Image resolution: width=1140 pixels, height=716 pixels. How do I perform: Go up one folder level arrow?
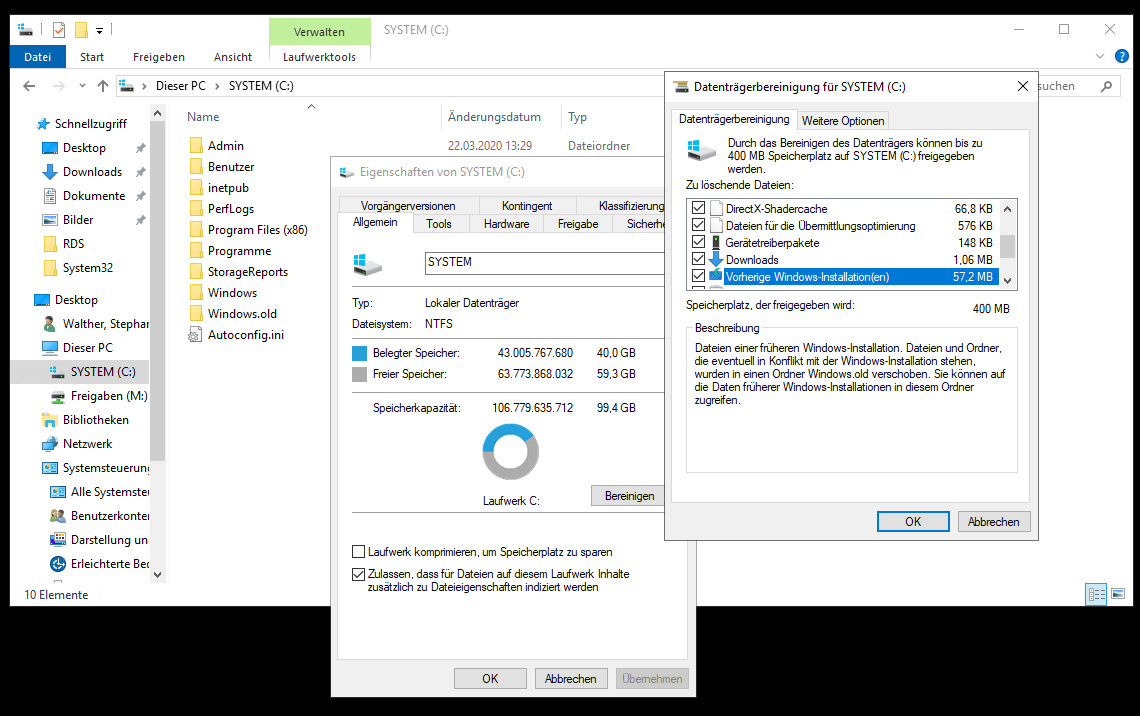[x=103, y=86]
